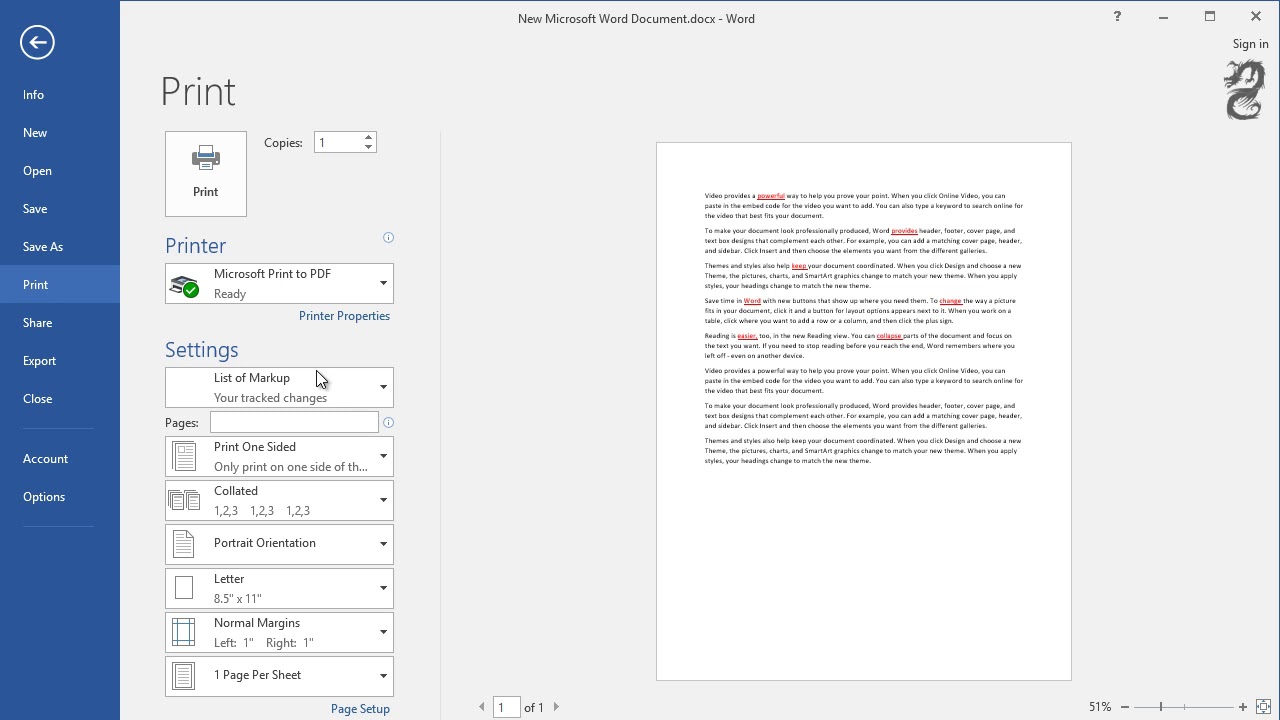1280x720 pixels.
Task: Go to the previous preview page arrow
Action: [482, 707]
